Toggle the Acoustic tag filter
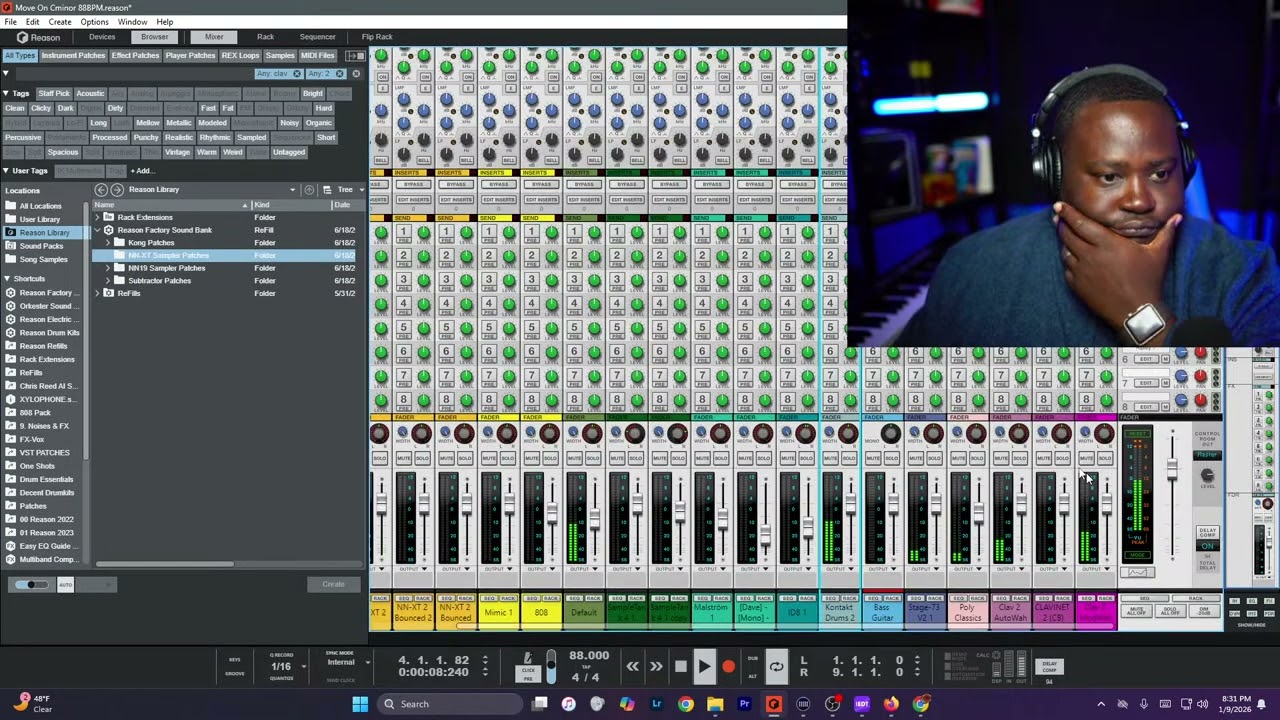The width and height of the screenshot is (1280, 720). coord(90,94)
